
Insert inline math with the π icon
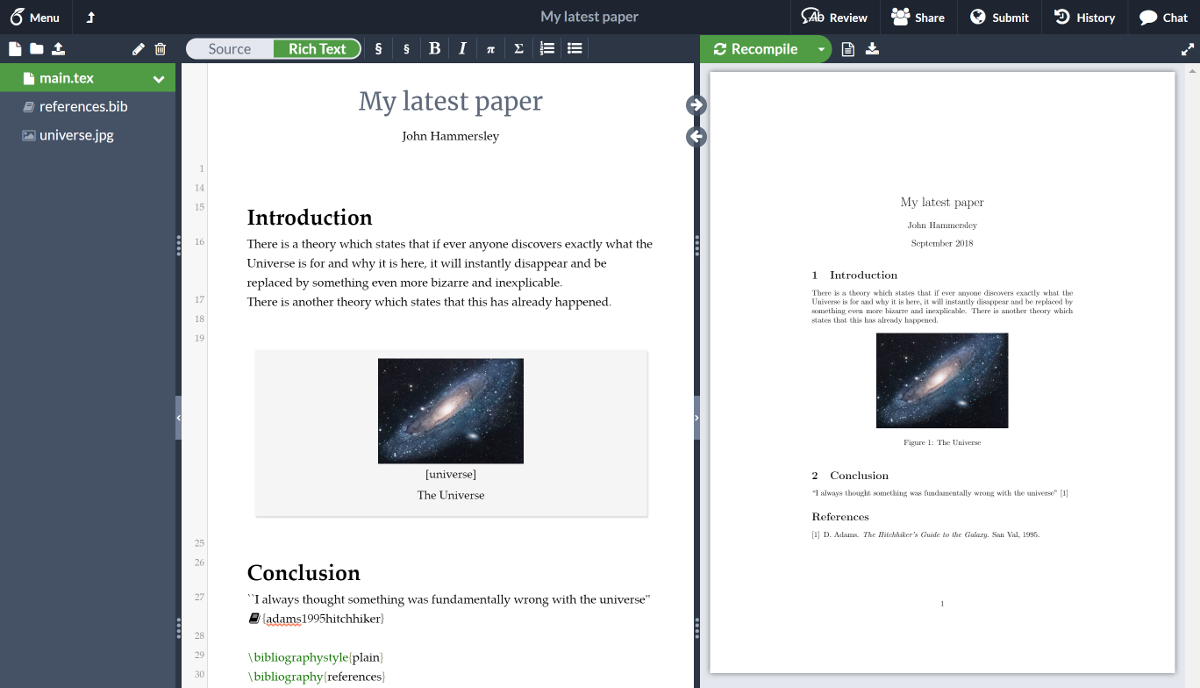pyautogui.click(x=491, y=48)
